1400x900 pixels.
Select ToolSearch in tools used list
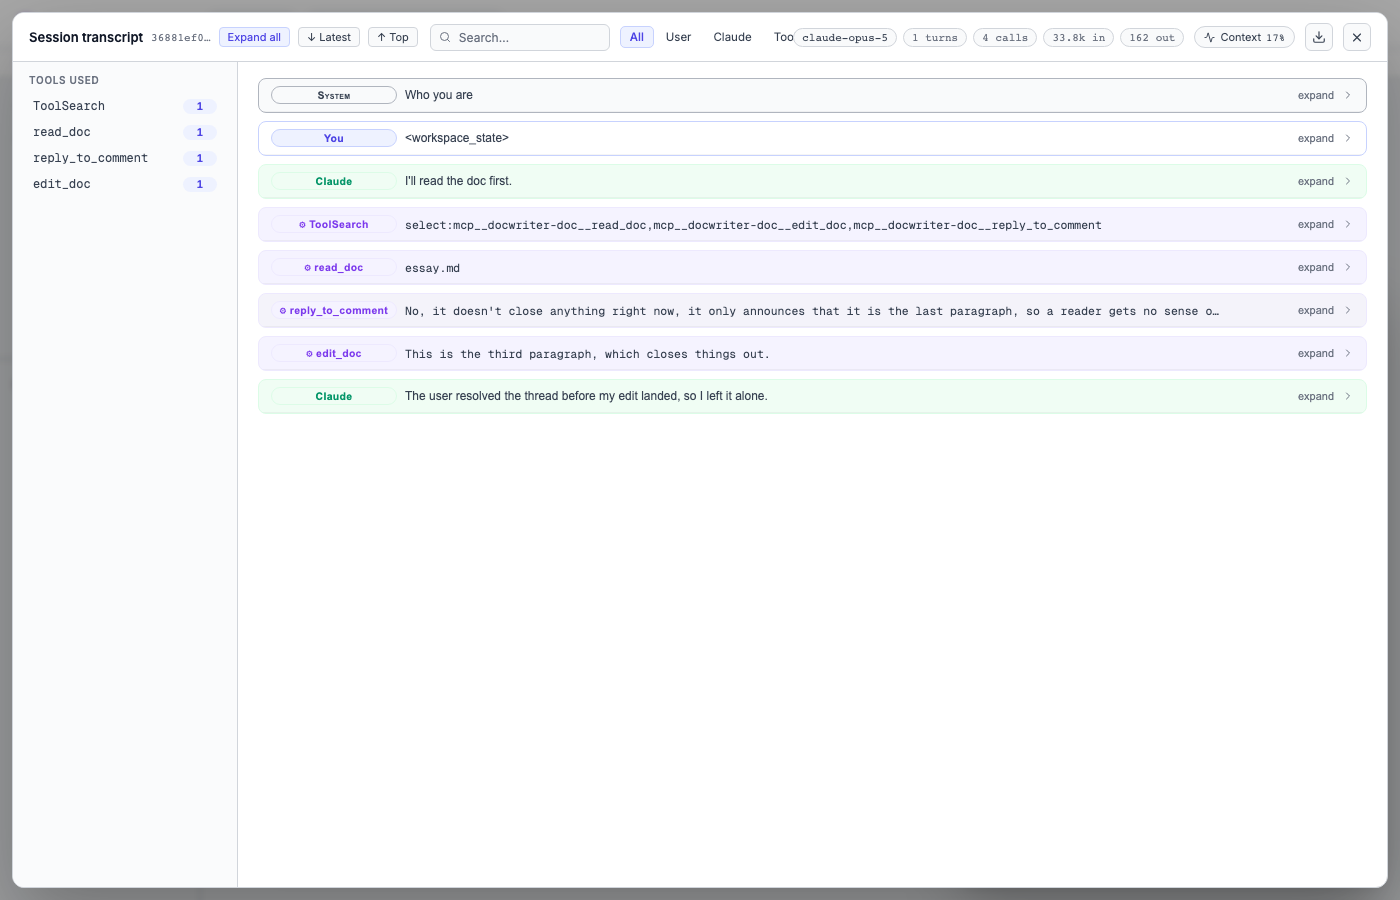(125, 106)
